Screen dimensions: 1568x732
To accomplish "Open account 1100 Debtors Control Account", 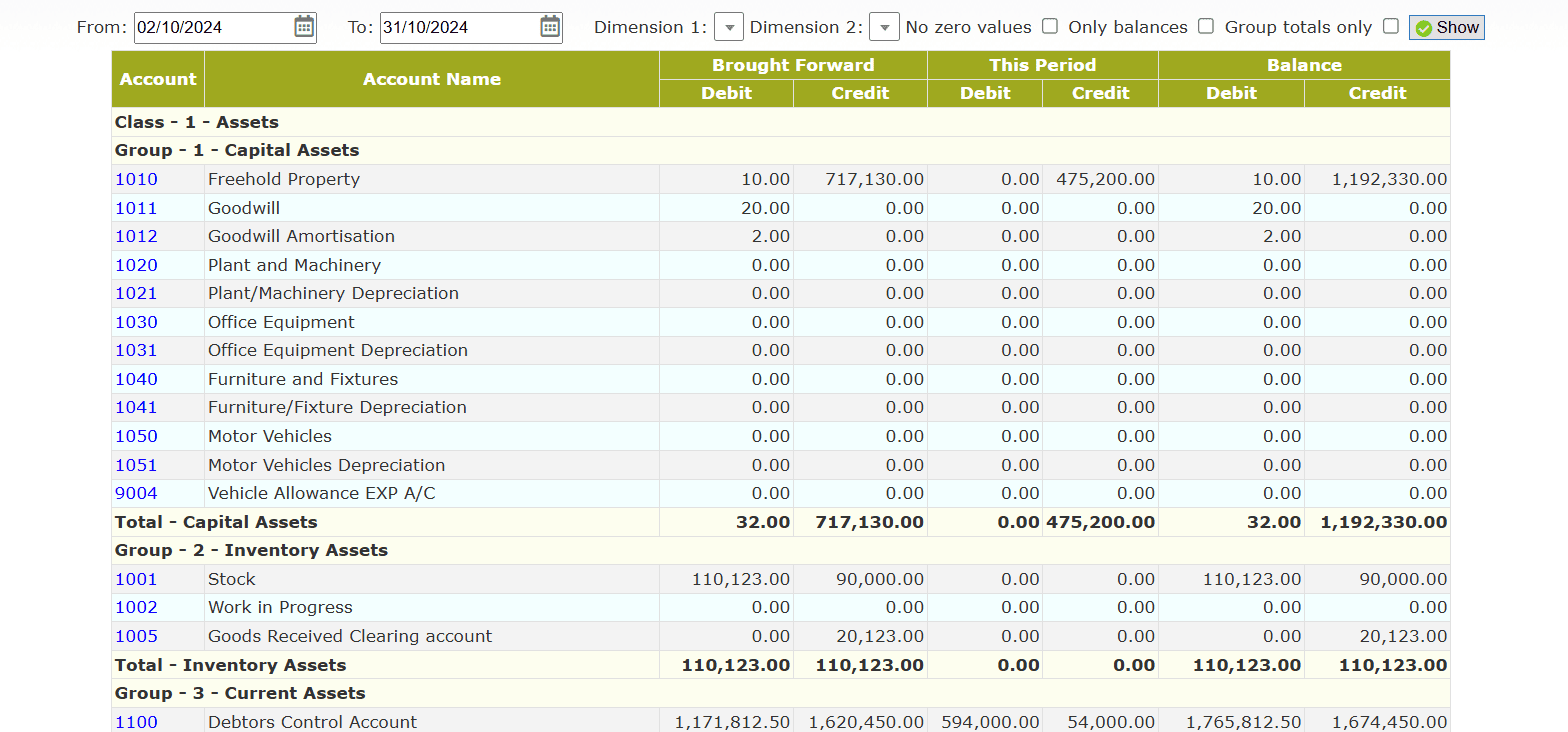I will pyautogui.click(x=136, y=722).
